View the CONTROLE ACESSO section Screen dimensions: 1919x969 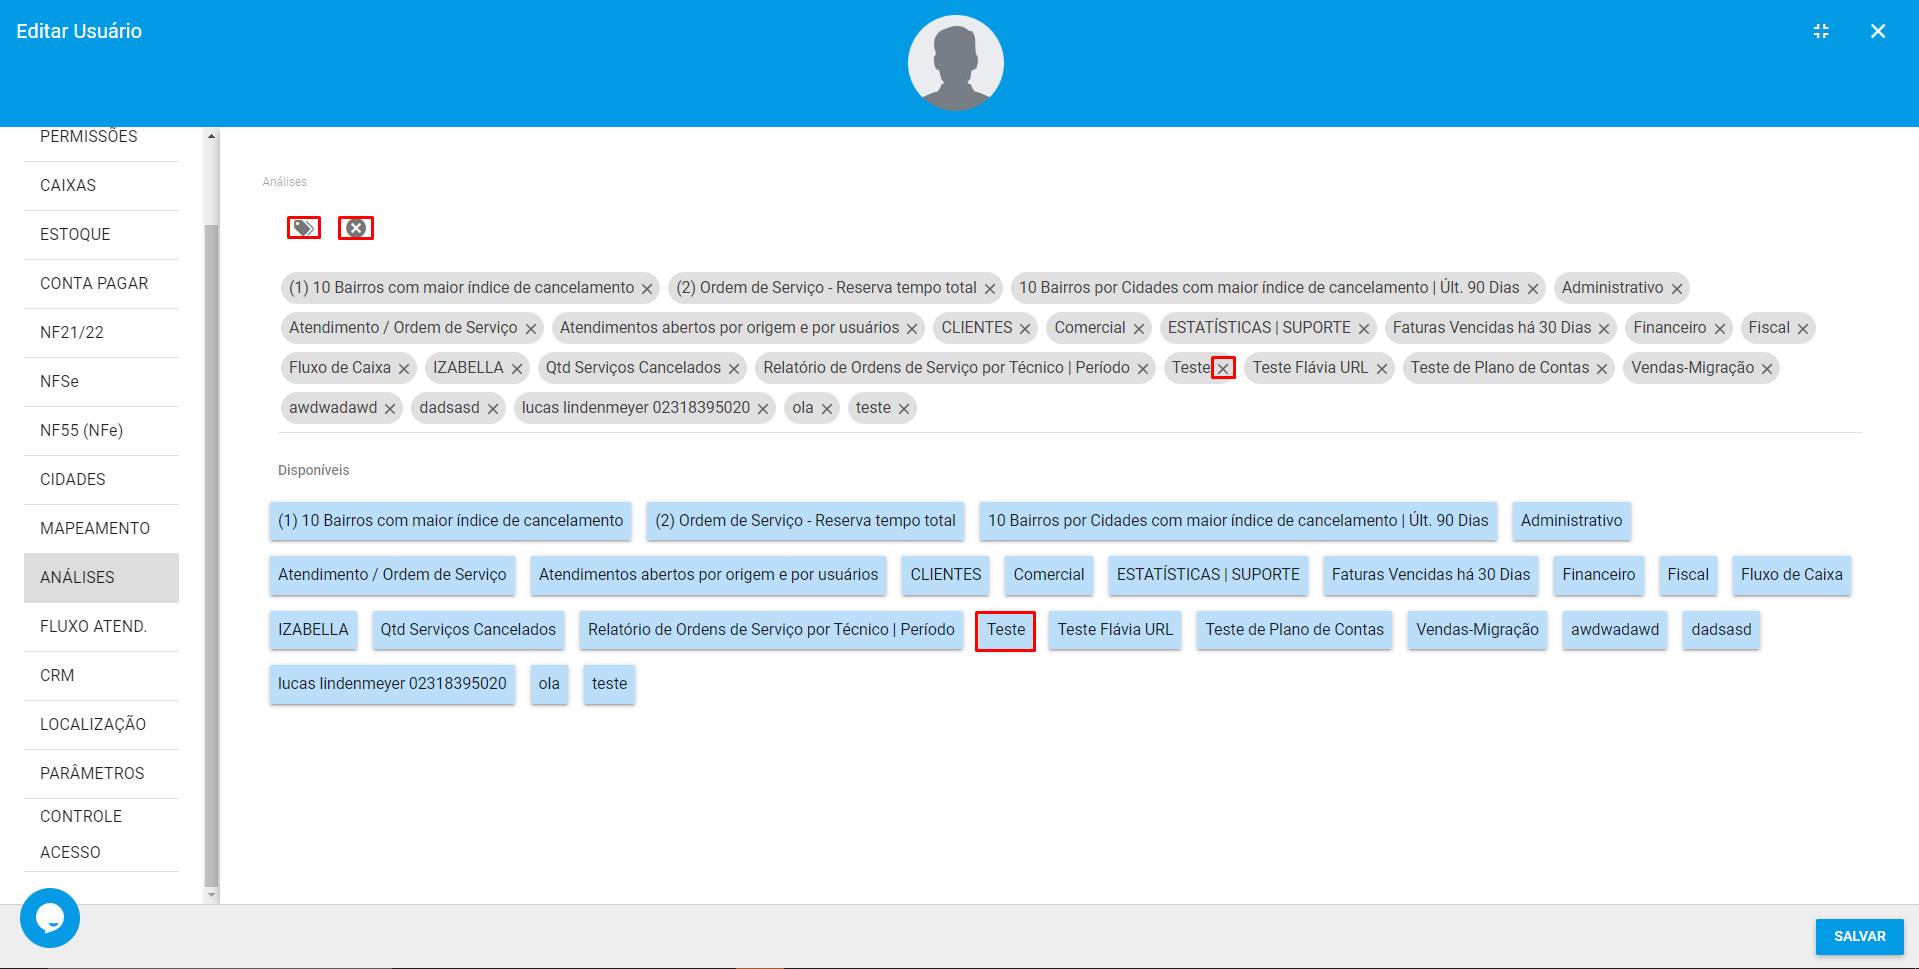coord(80,834)
